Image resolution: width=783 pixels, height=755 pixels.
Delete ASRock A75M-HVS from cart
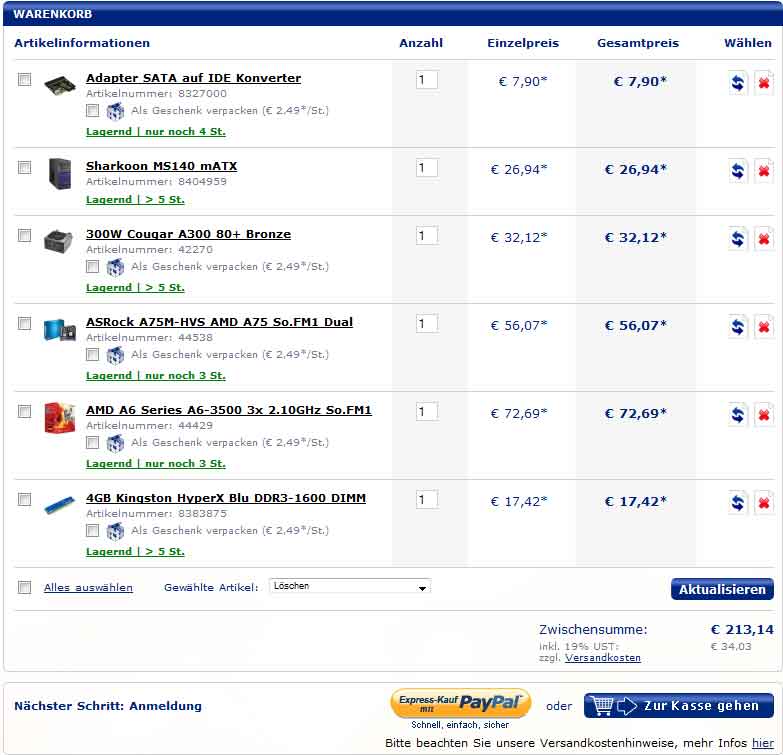[x=764, y=327]
